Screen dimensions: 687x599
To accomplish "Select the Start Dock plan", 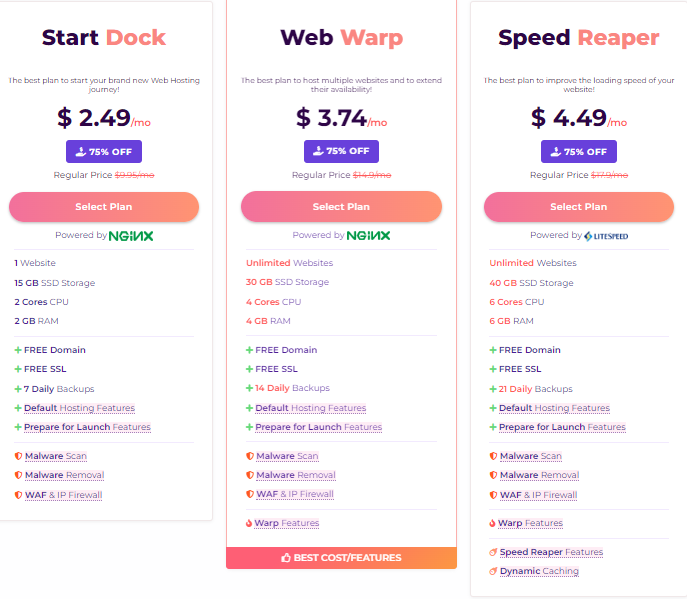I will [x=104, y=207].
